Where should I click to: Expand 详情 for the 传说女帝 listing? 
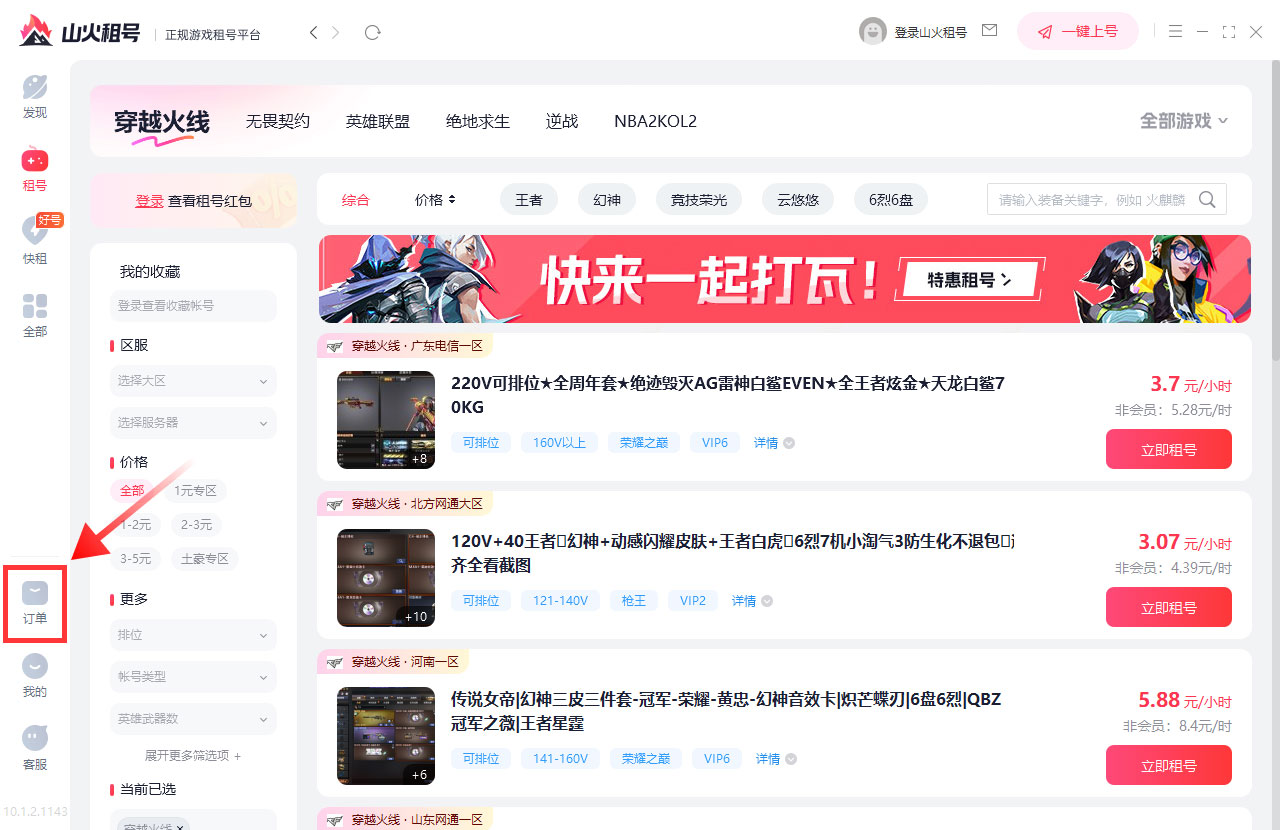coord(776,759)
